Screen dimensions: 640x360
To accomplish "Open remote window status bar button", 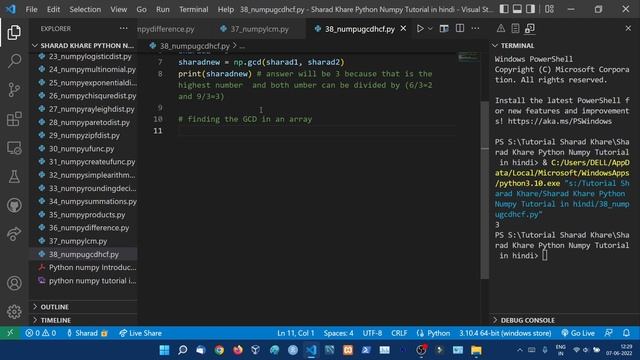I will point(10,333).
